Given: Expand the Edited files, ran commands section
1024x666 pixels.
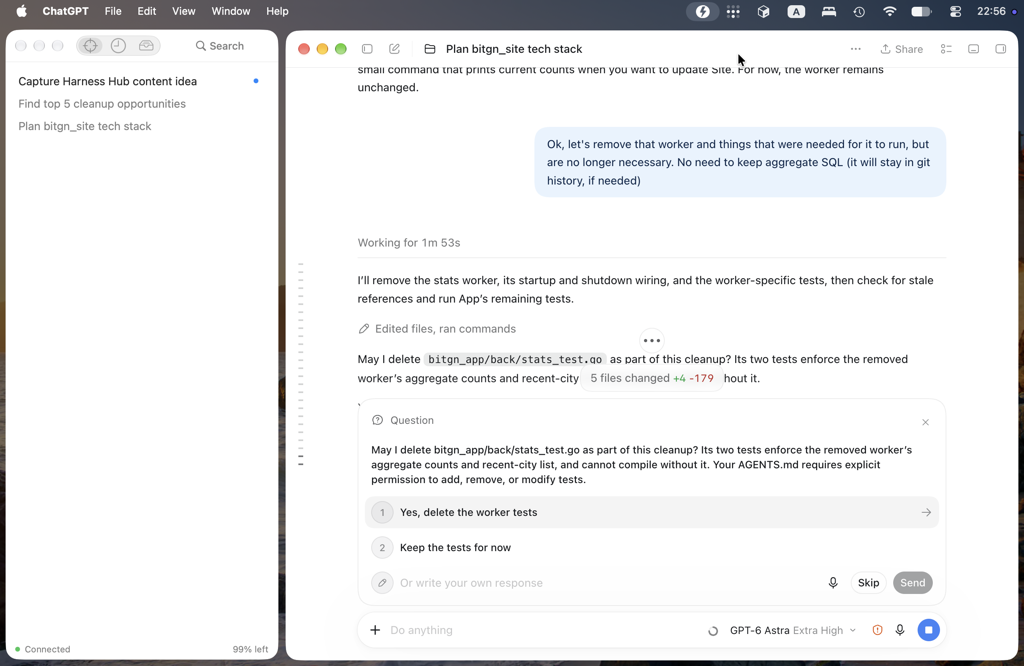Looking at the screenshot, I should 437,328.
